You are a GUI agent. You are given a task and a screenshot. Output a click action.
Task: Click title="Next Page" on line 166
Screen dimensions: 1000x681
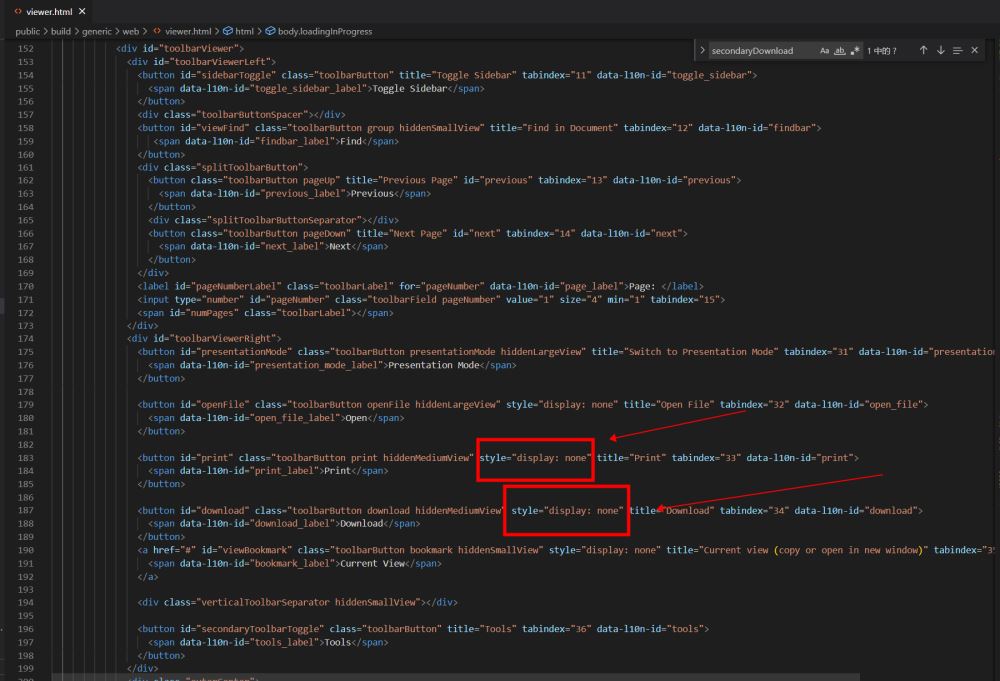[x=402, y=233]
